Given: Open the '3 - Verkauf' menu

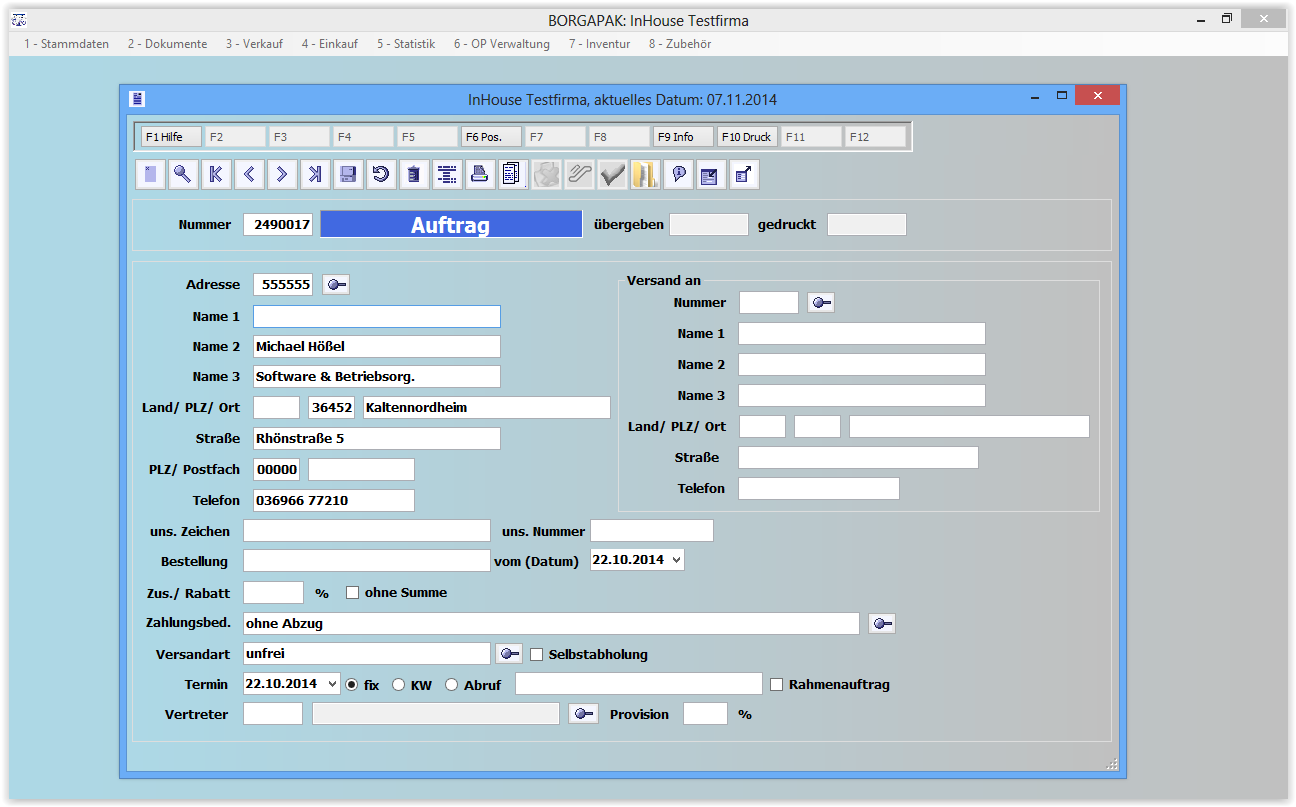Looking at the screenshot, I should pos(254,44).
